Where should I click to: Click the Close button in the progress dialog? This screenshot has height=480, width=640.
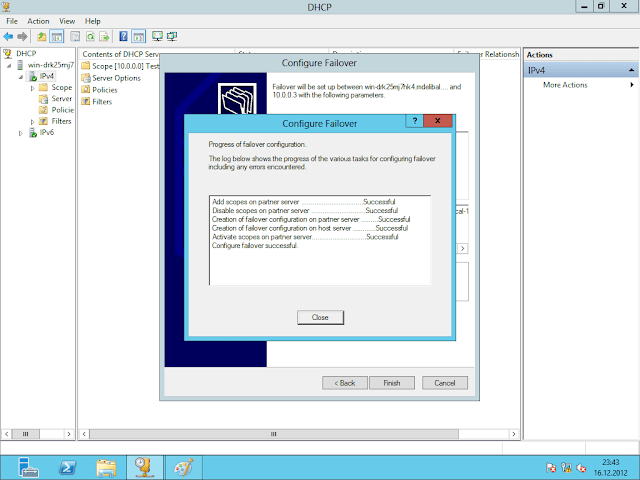coord(320,317)
